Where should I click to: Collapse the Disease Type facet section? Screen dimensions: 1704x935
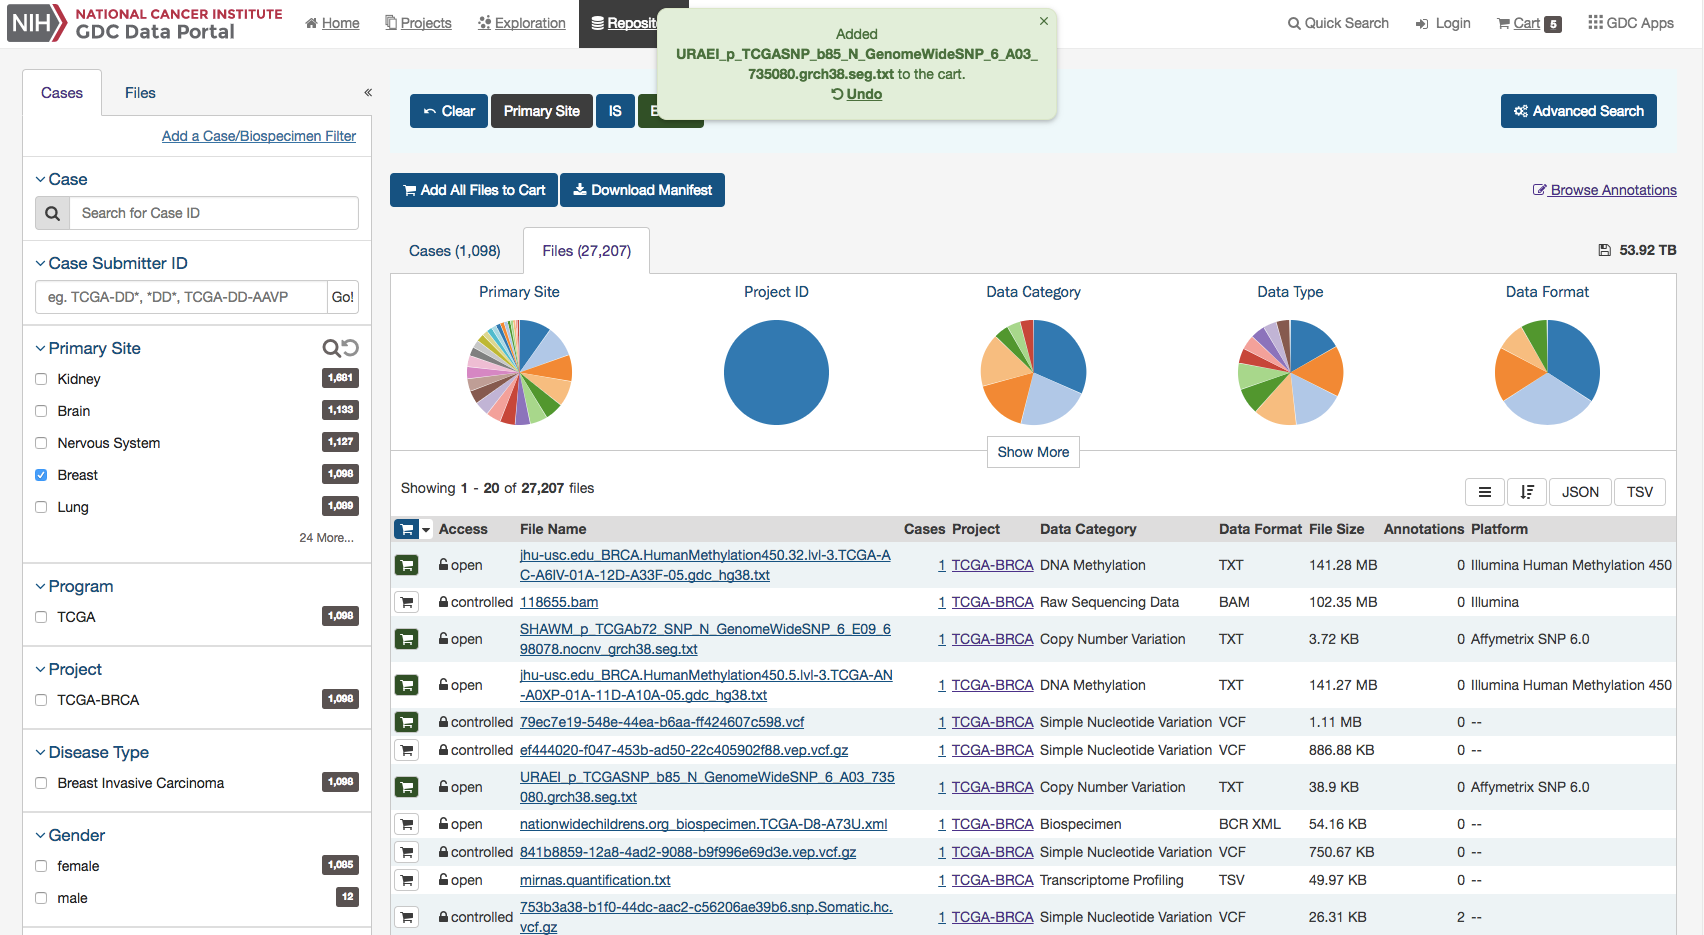[x=40, y=753]
